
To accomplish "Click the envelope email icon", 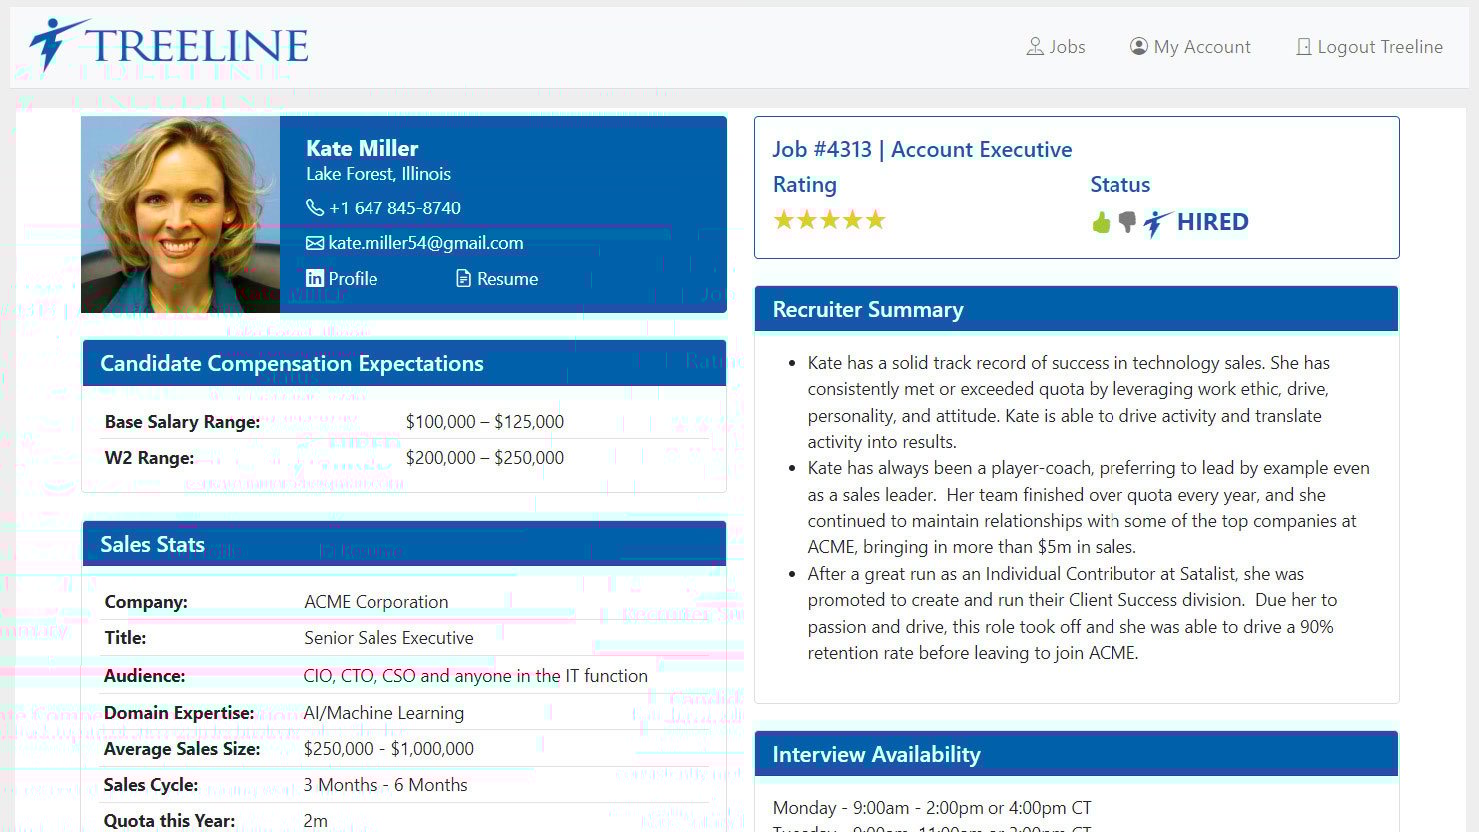I will pyautogui.click(x=315, y=243).
